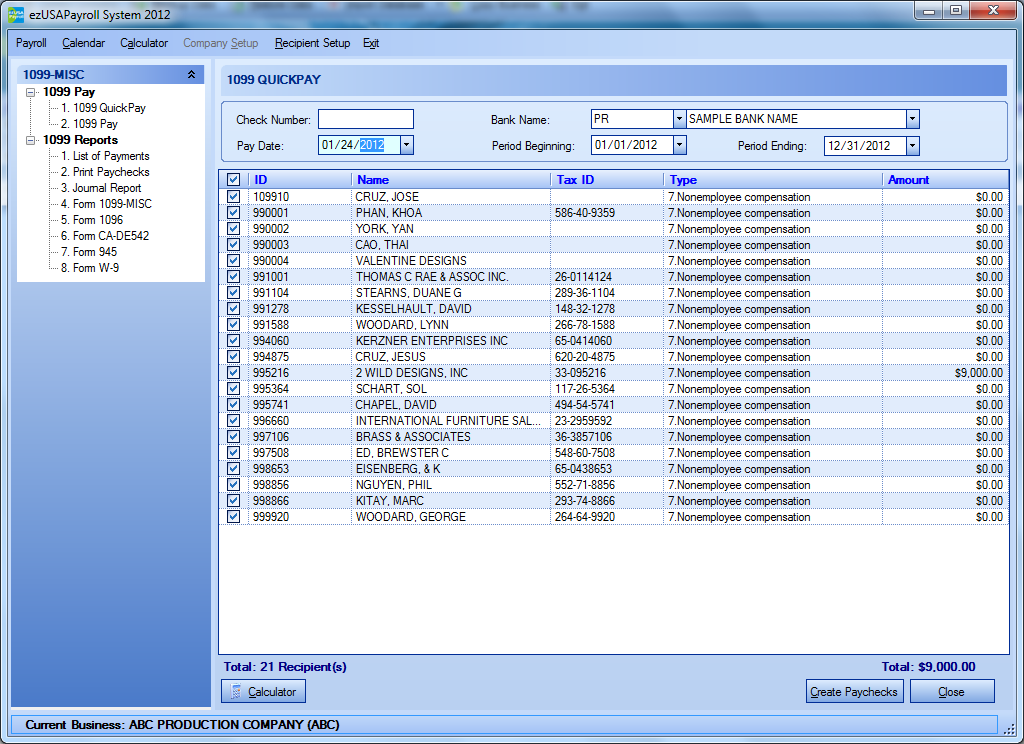Sort table by the Amount column header

point(908,180)
